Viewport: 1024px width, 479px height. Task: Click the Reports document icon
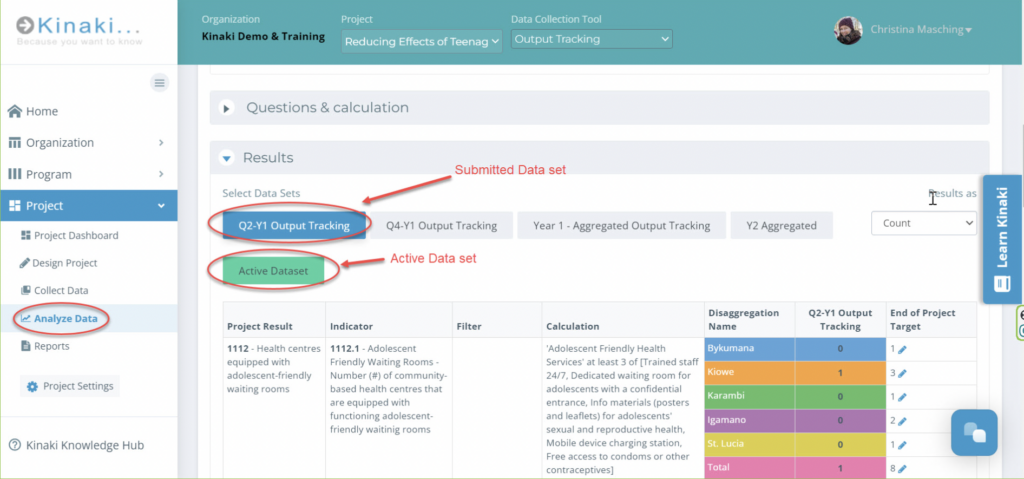coord(25,346)
